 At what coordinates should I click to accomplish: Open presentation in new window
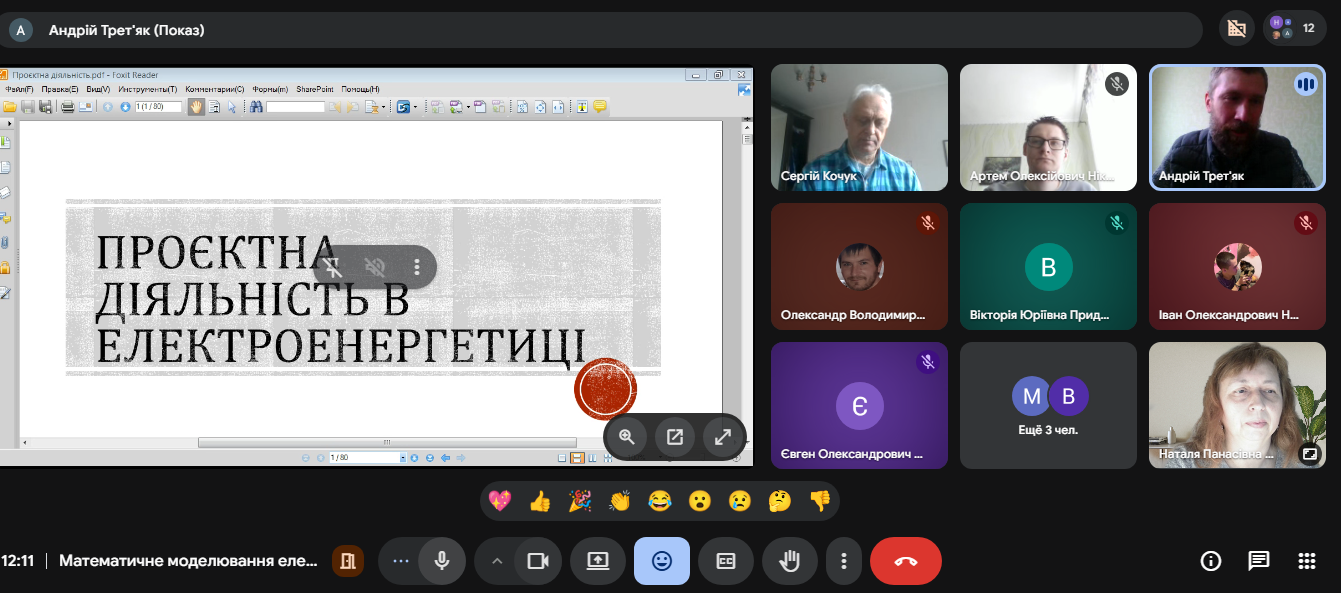(x=675, y=436)
